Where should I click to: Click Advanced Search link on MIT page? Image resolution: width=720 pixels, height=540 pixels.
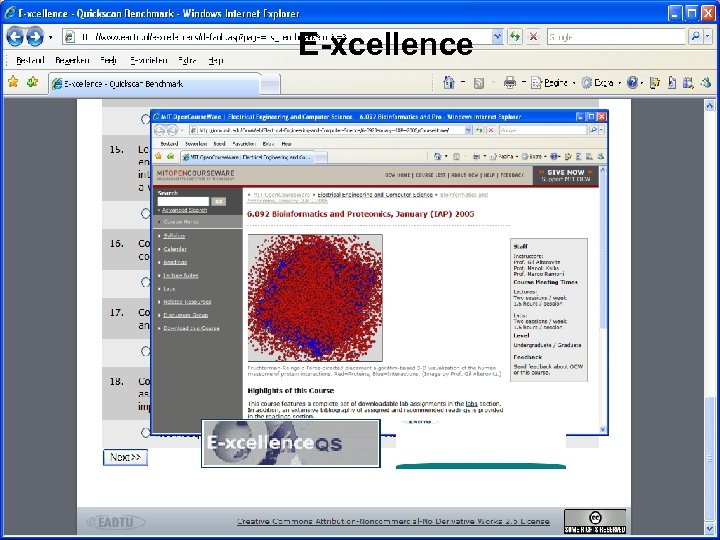tap(185, 210)
